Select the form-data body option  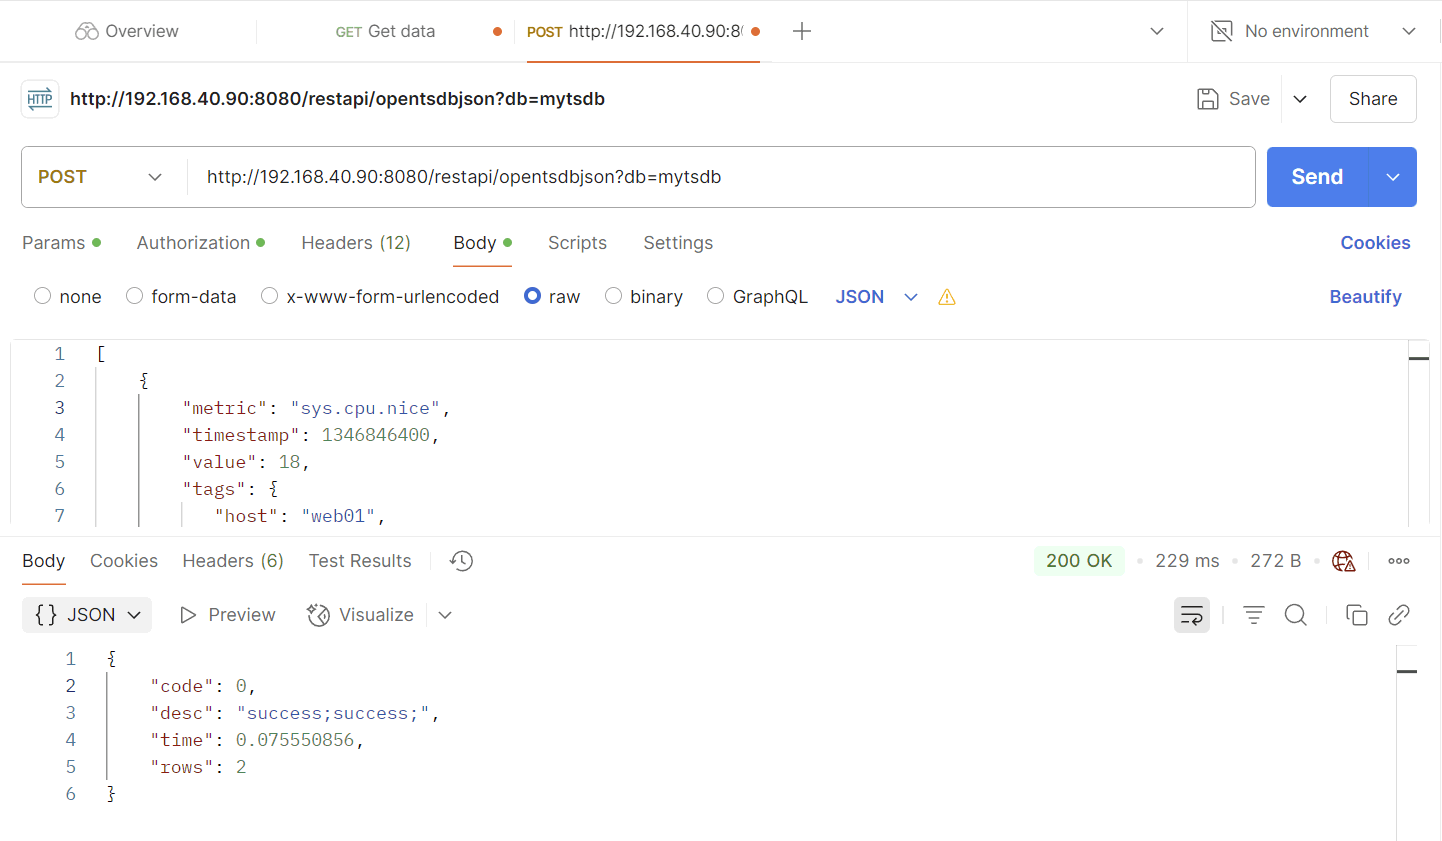coord(134,296)
